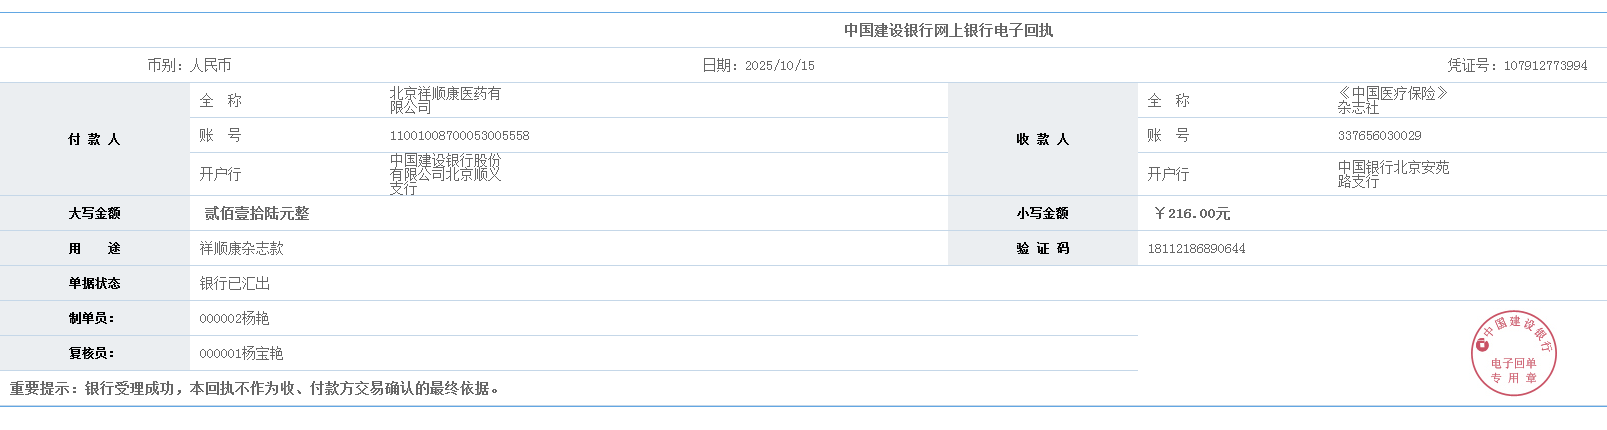Click the date 2025/10/15
This screenshot has height=430, width=1607.
pyautogui.click(x=779, y=66)
